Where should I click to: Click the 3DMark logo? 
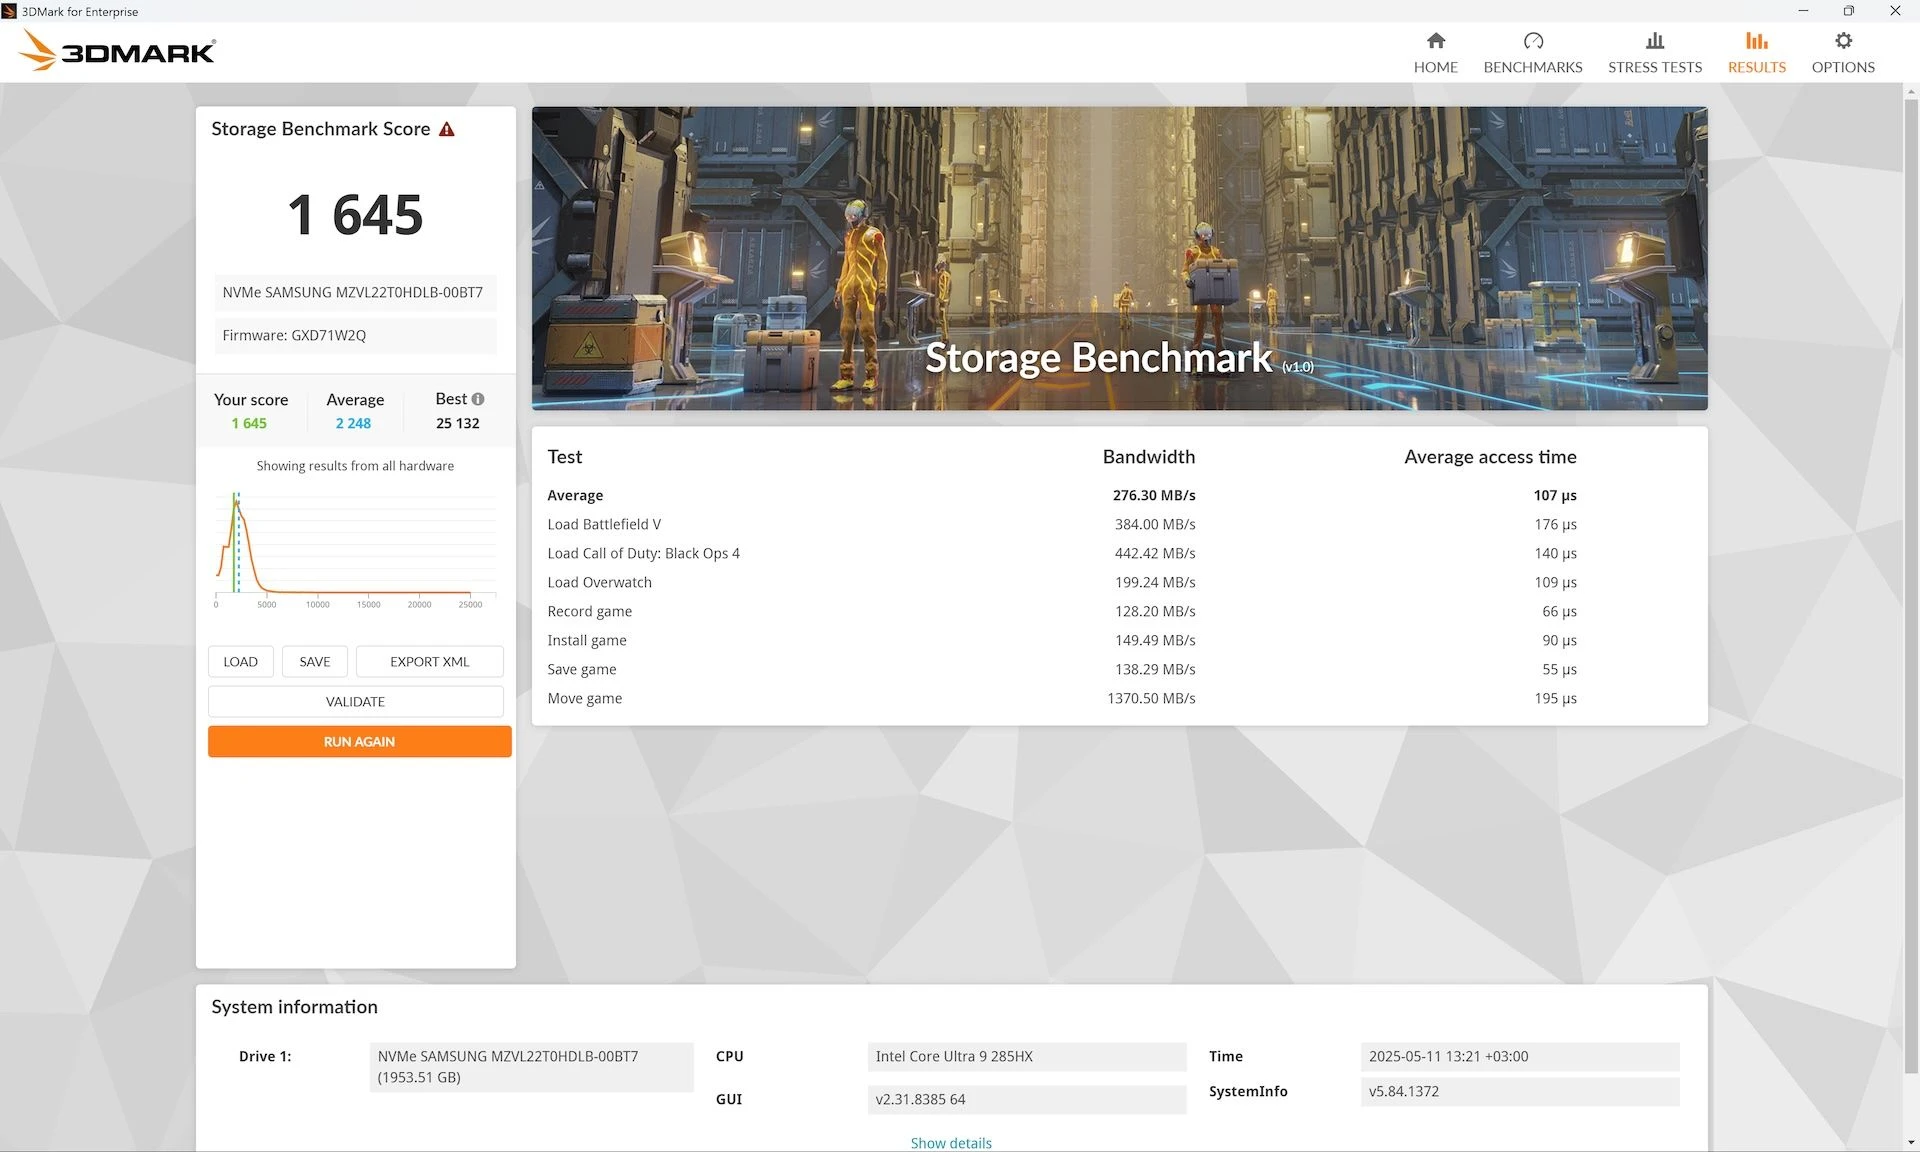(117, 50)
